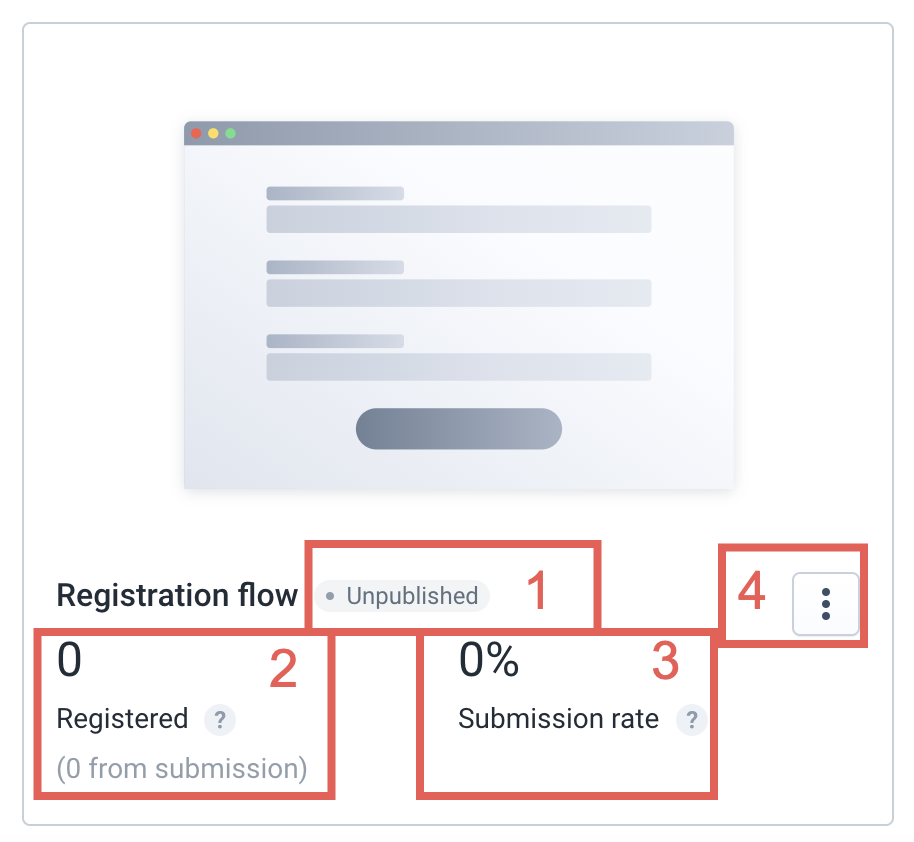The width and height of the screenshot is (914, 842).
Task: Click the Registered help question mark icon
Action: (220, 720)
